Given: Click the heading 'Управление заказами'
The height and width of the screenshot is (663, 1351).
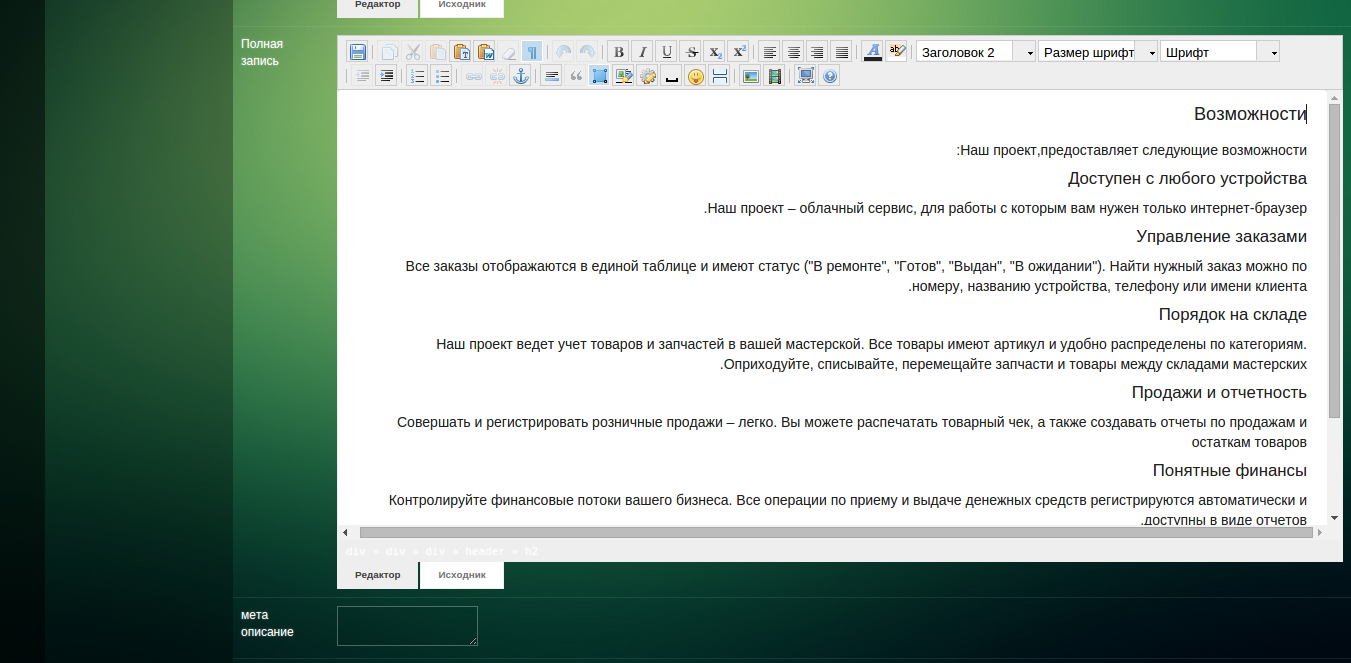Looking at the screenshot, I should click(1221, 237).
